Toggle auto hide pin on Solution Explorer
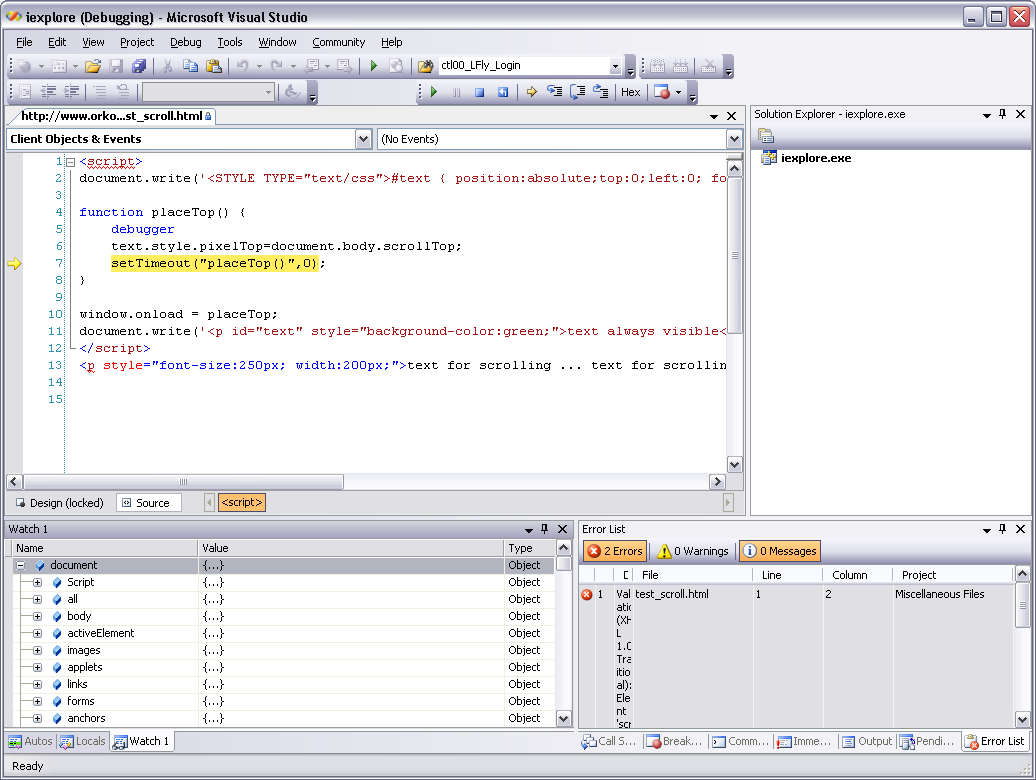This screenshot has height=780, width=1036. pos(1002,114)
